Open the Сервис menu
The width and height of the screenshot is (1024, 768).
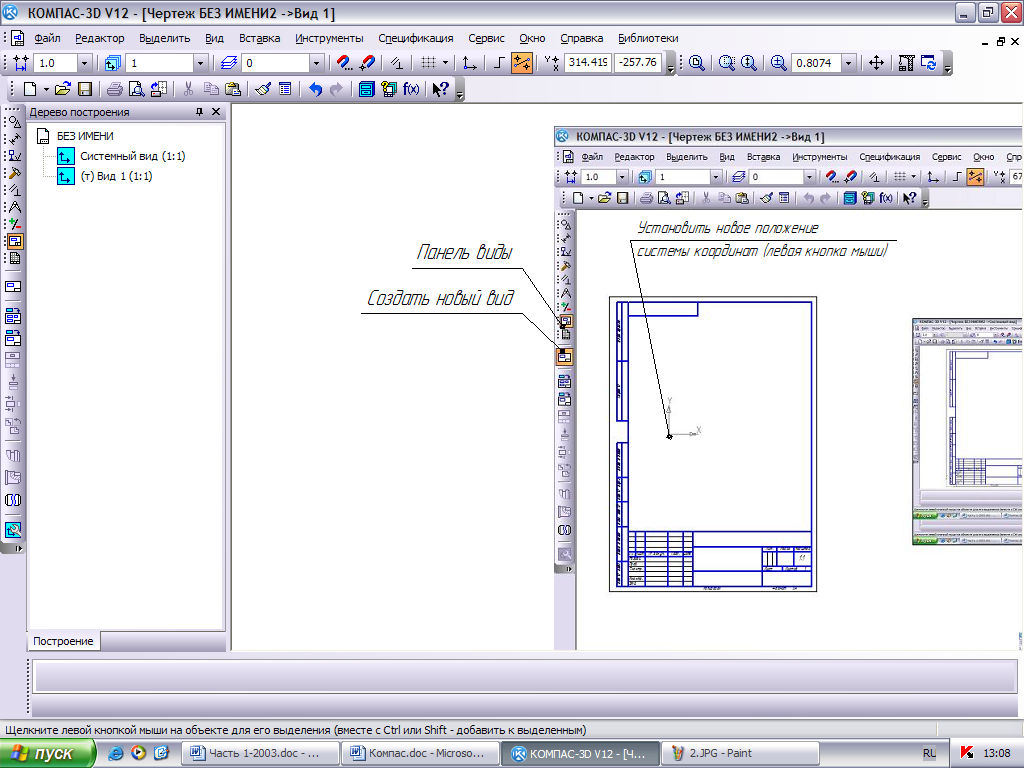click(x=486, y=39)
